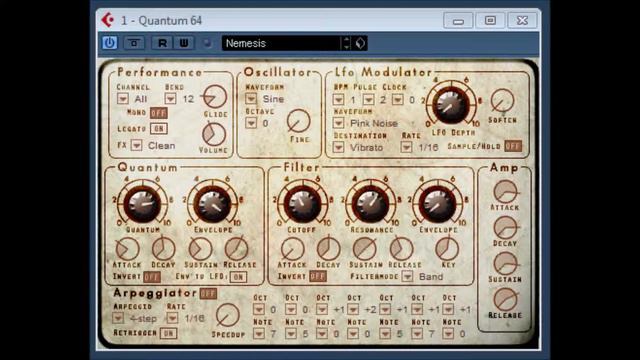
Task: Click the Read automation R button
Action: [x=162, y=43]
